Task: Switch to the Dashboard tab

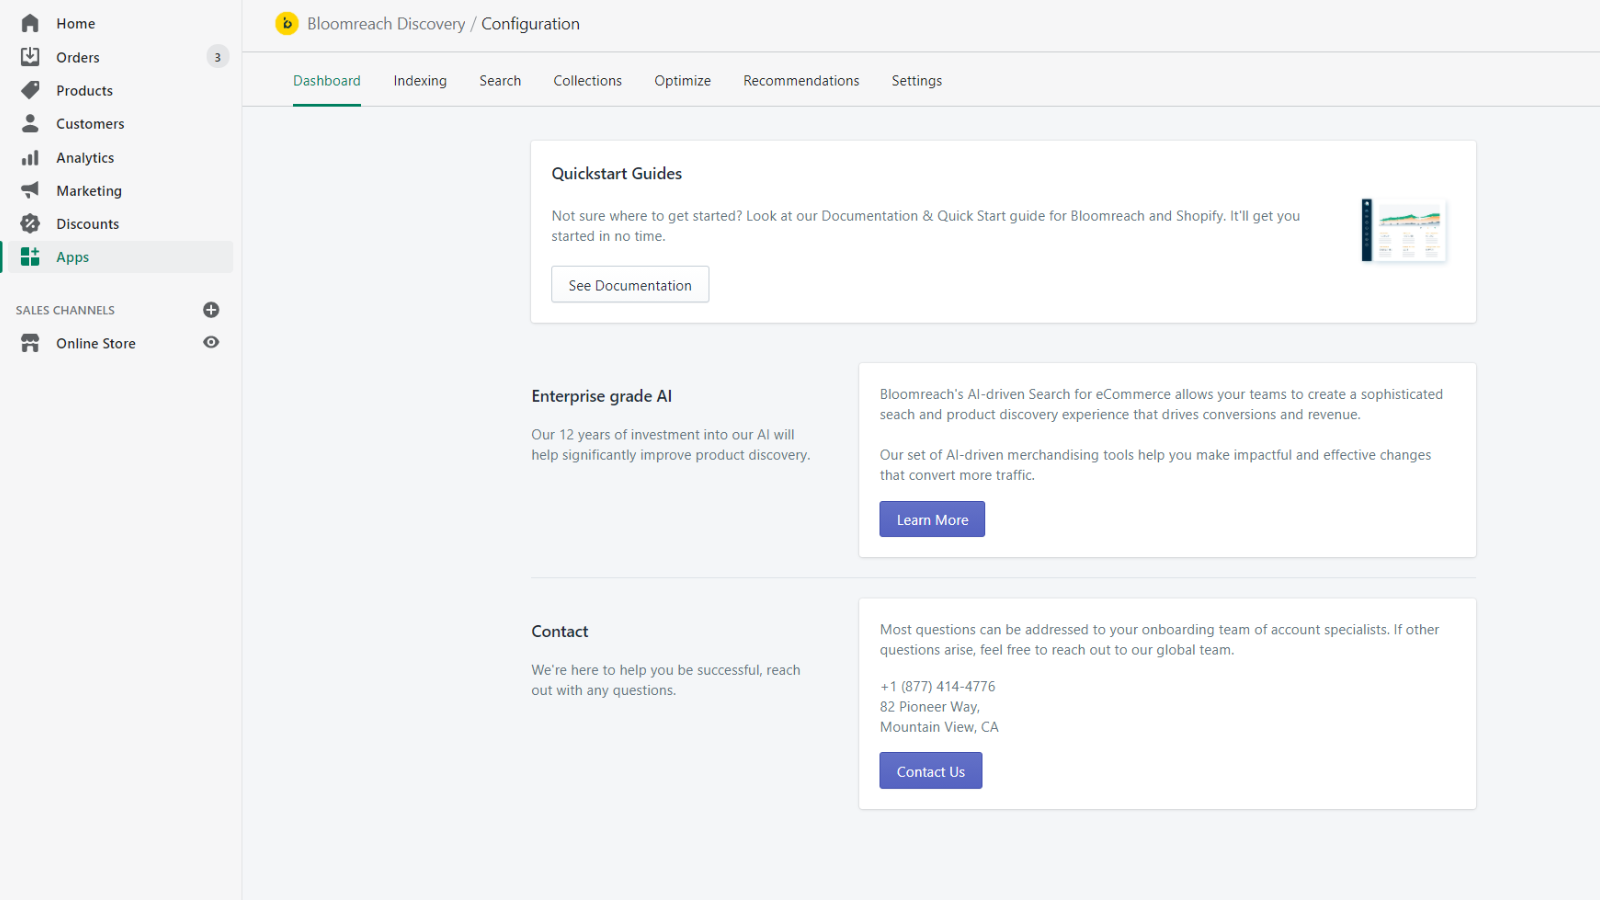Action: pyautogui.click(x=327, y=81)
